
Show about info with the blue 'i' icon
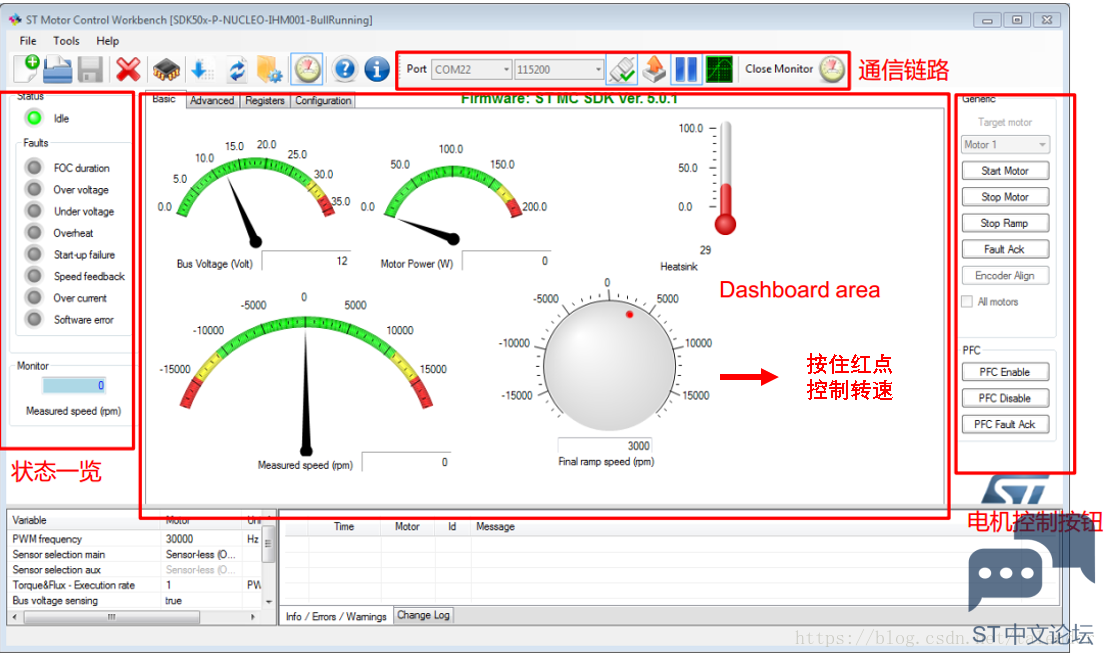[377, 69]
